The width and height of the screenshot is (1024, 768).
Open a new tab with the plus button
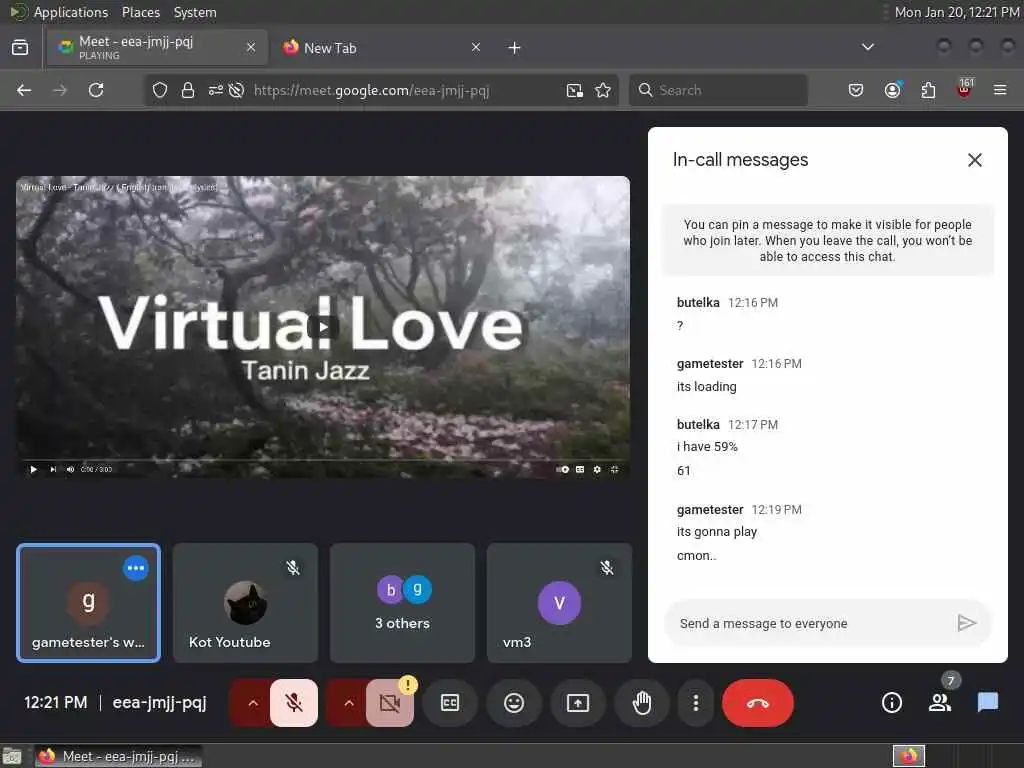click(x=514, y=48)
